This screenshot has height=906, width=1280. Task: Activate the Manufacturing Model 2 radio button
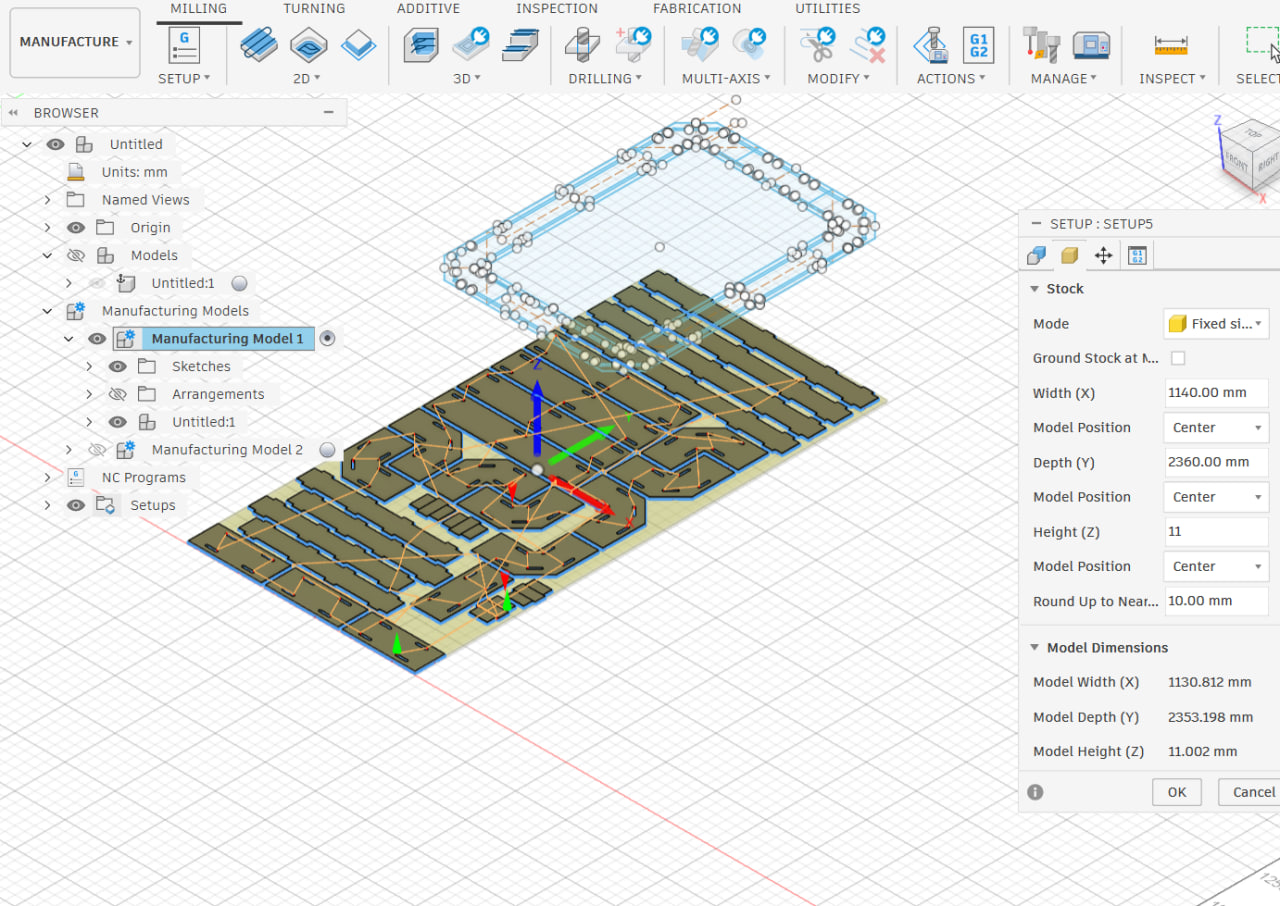point(327,450)
